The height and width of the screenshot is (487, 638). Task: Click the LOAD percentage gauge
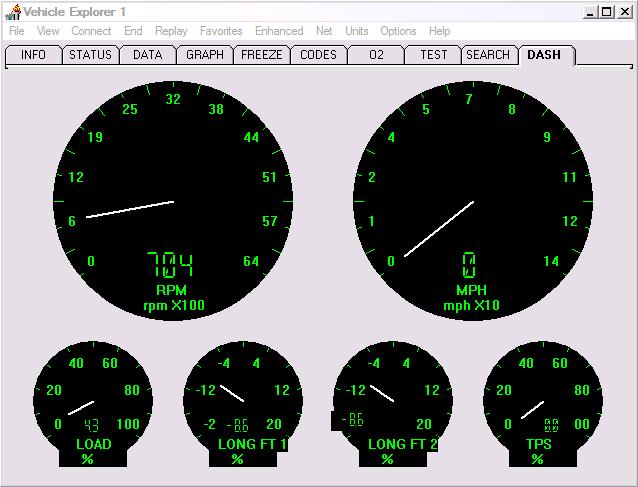pos(94,400)
